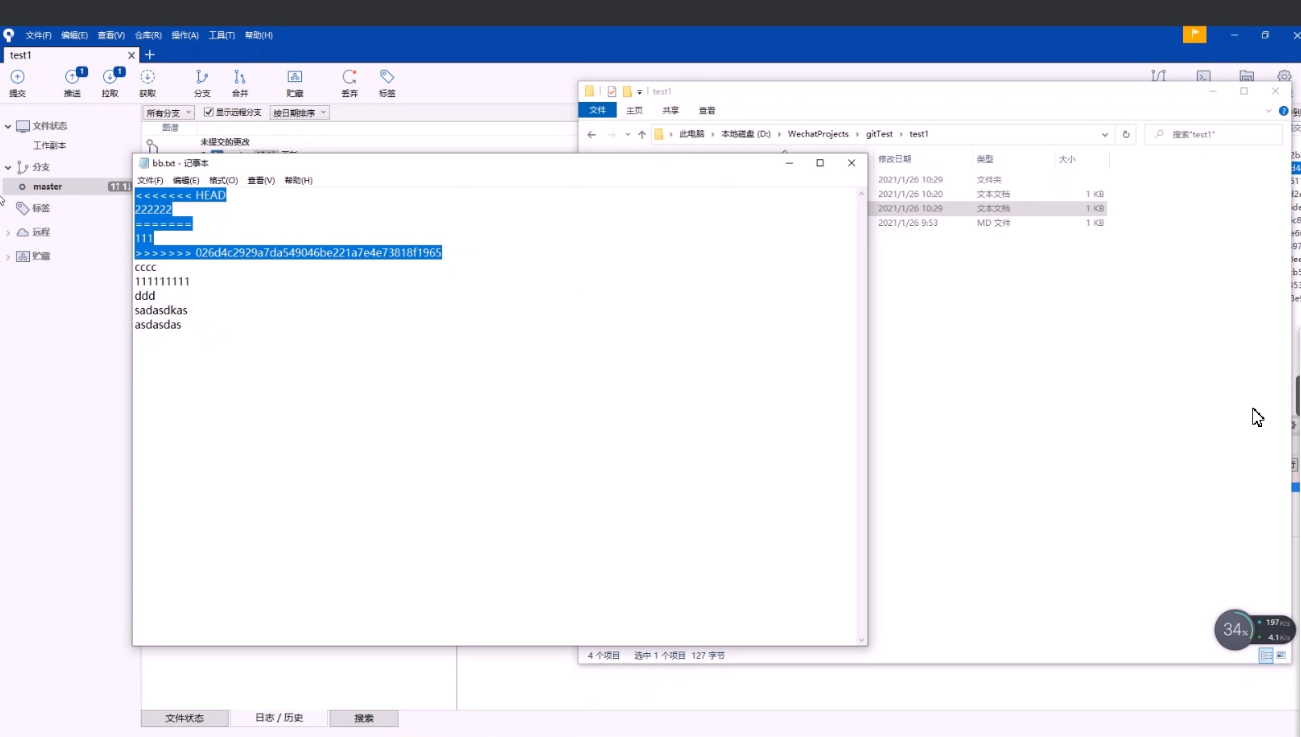Viewport: 1301px width, 737px height.
Task: Open Notepad 格式(O) menu
Action: point(223,181)
